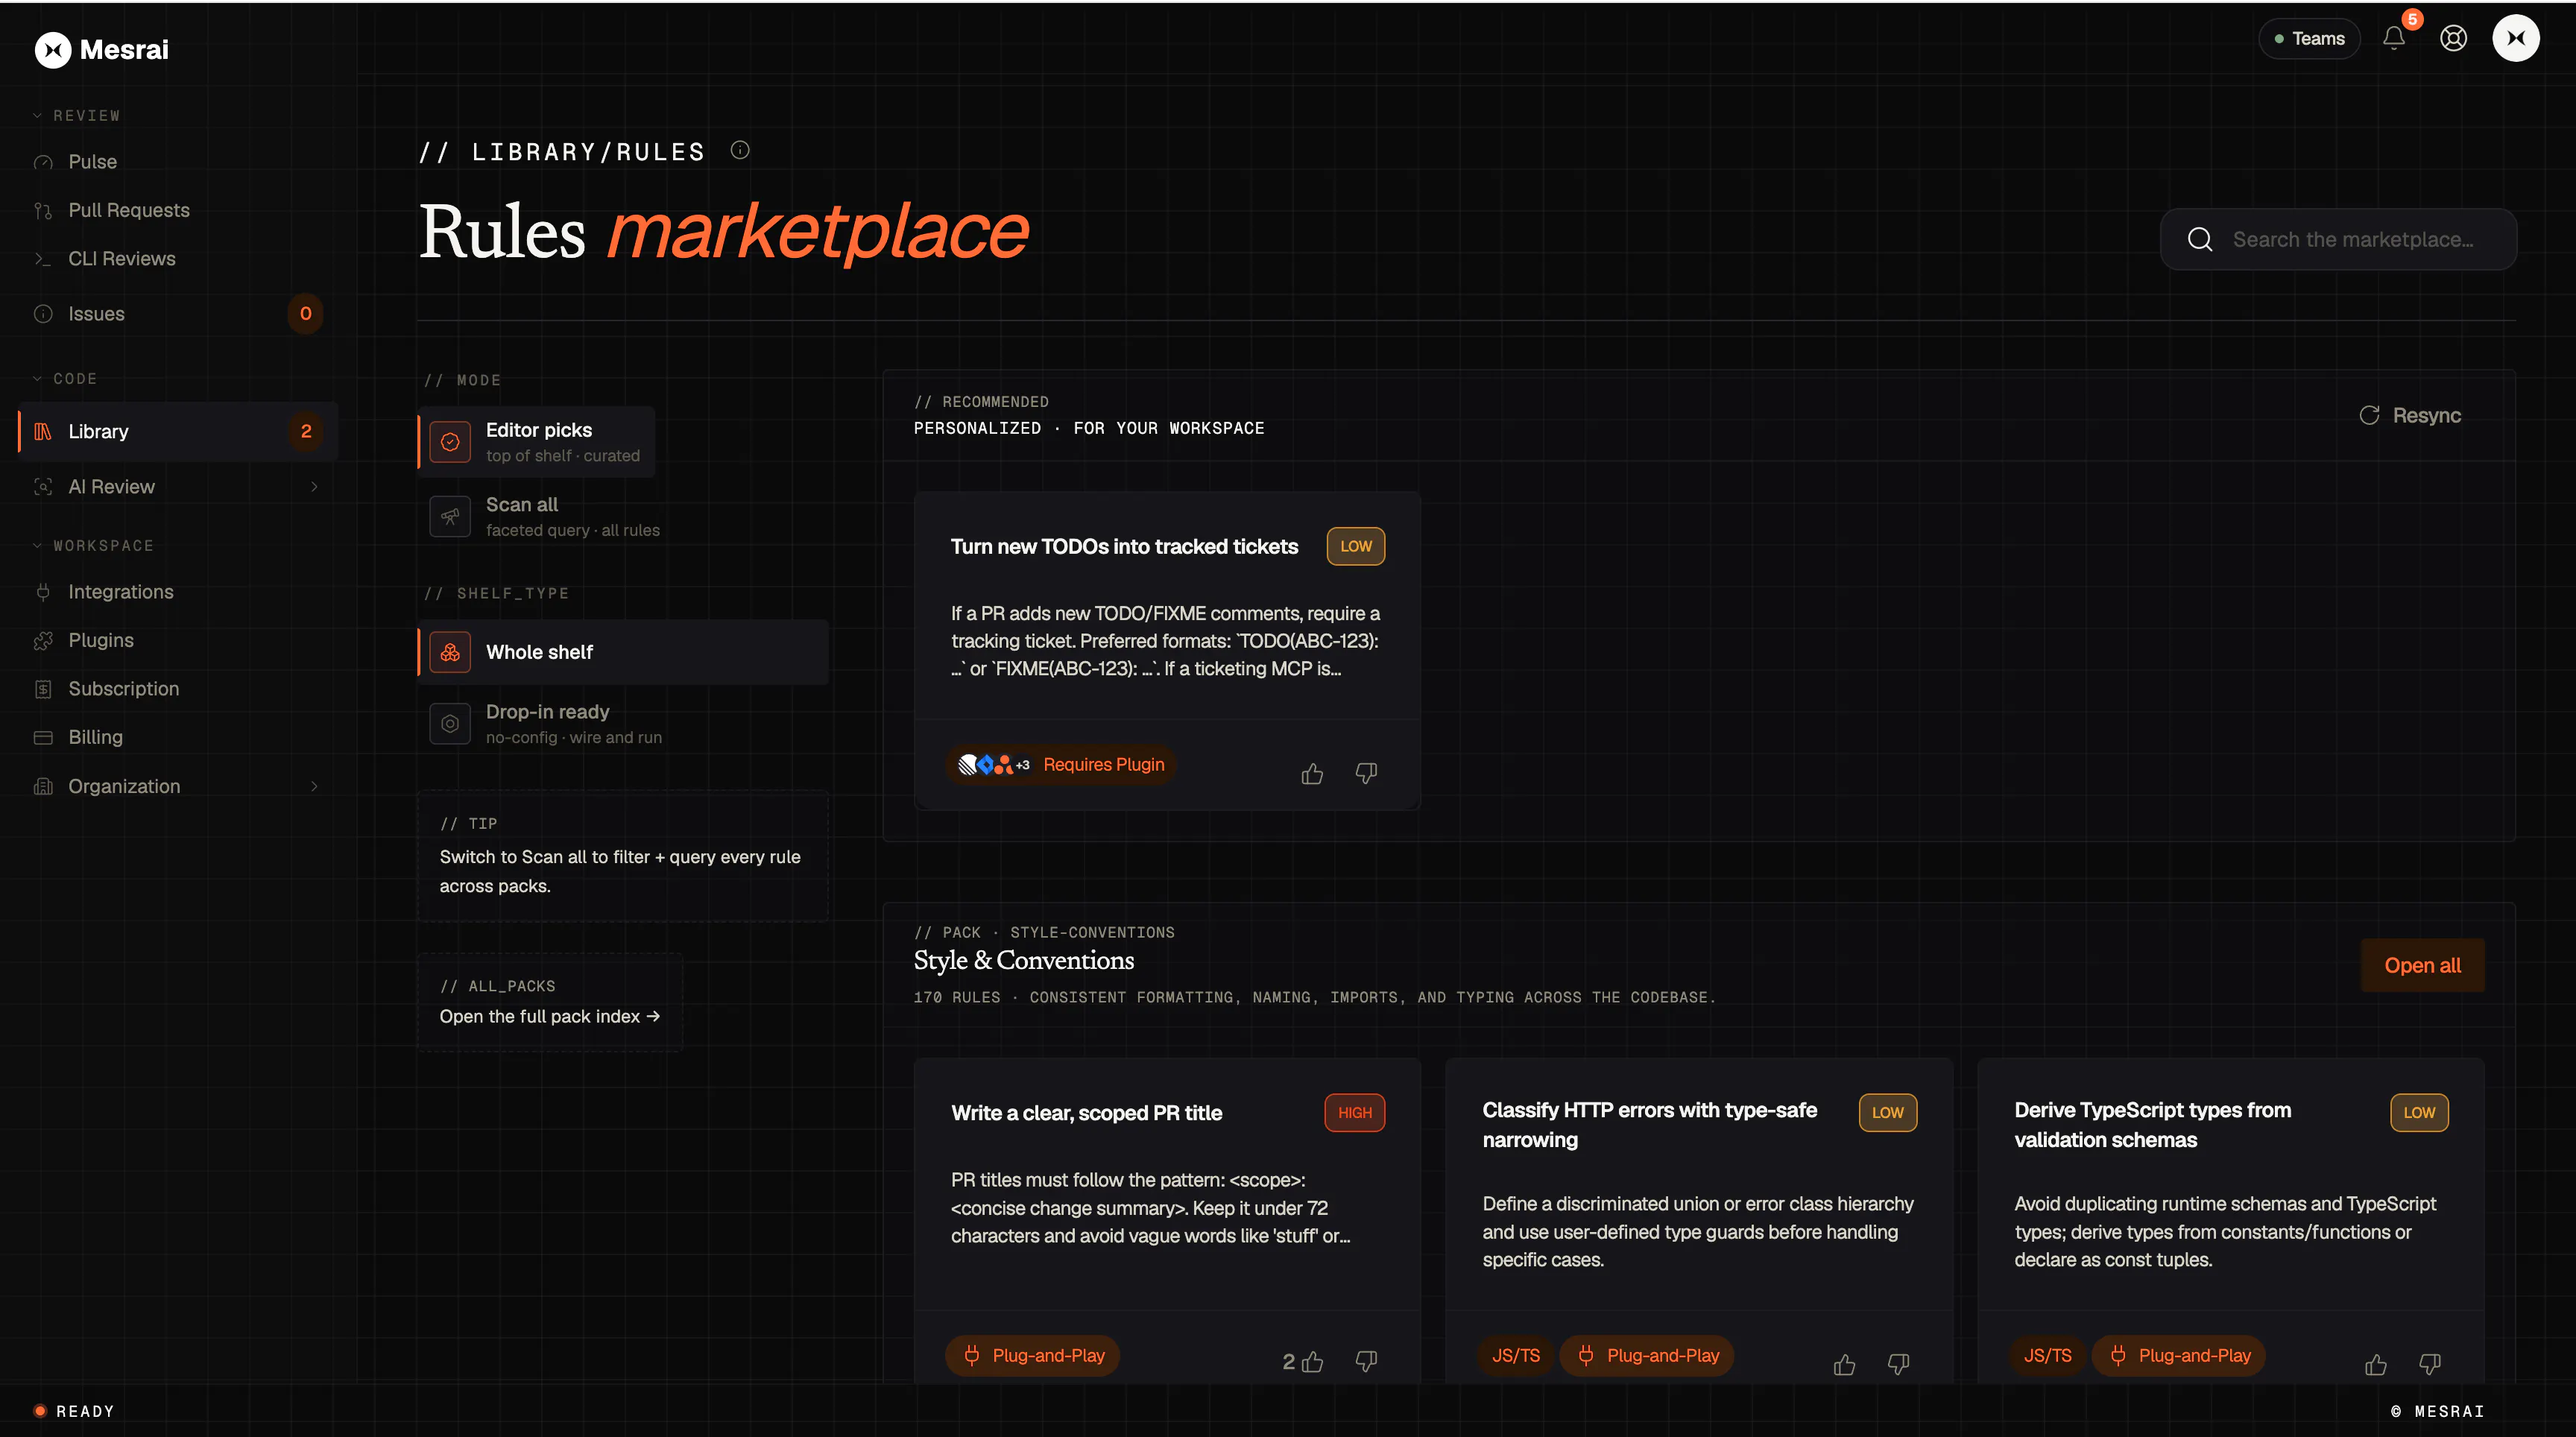
Task: Click the Library count badge 2
Action: click(x=306, y=432)
